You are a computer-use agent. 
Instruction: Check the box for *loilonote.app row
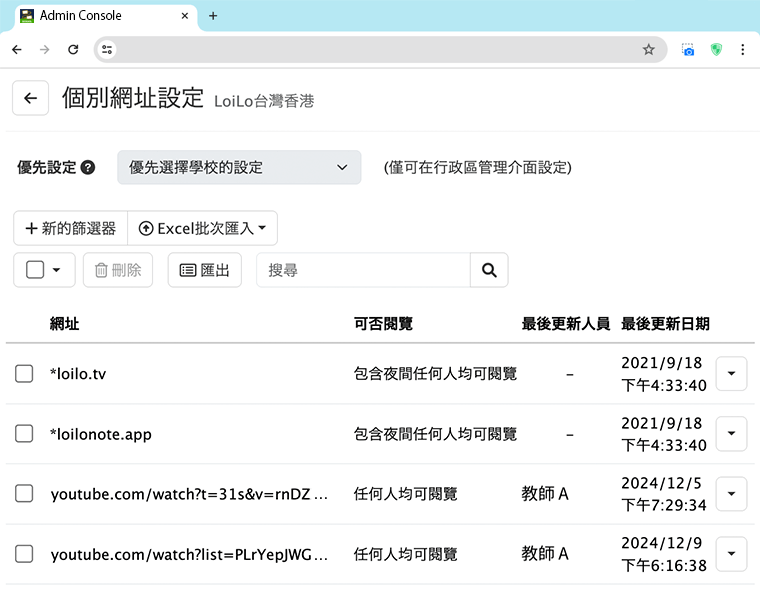pyautogui.click(x=24, y=434)
